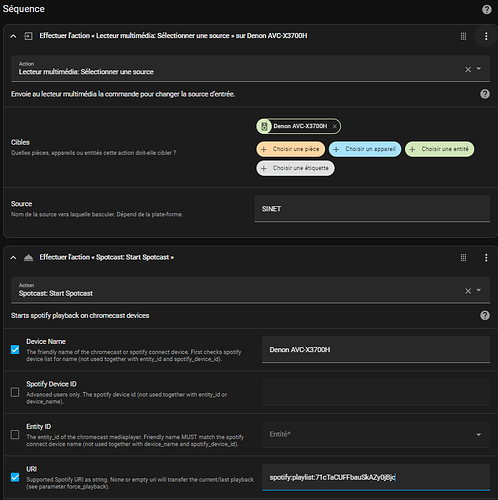This screenshot has width=498, height=500.
Task: Enable the Entity ID checkbox
Action: (15, 434)
